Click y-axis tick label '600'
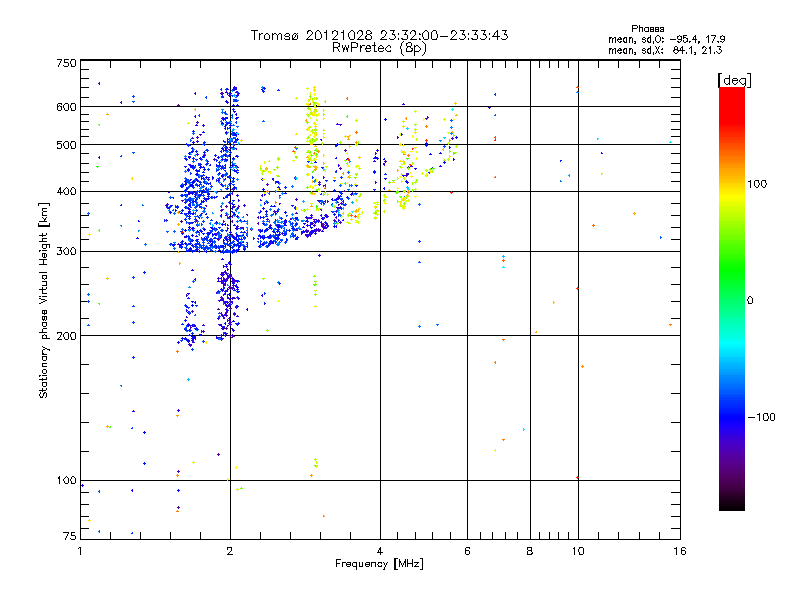800x600 pixels. (x=66, y=107)
